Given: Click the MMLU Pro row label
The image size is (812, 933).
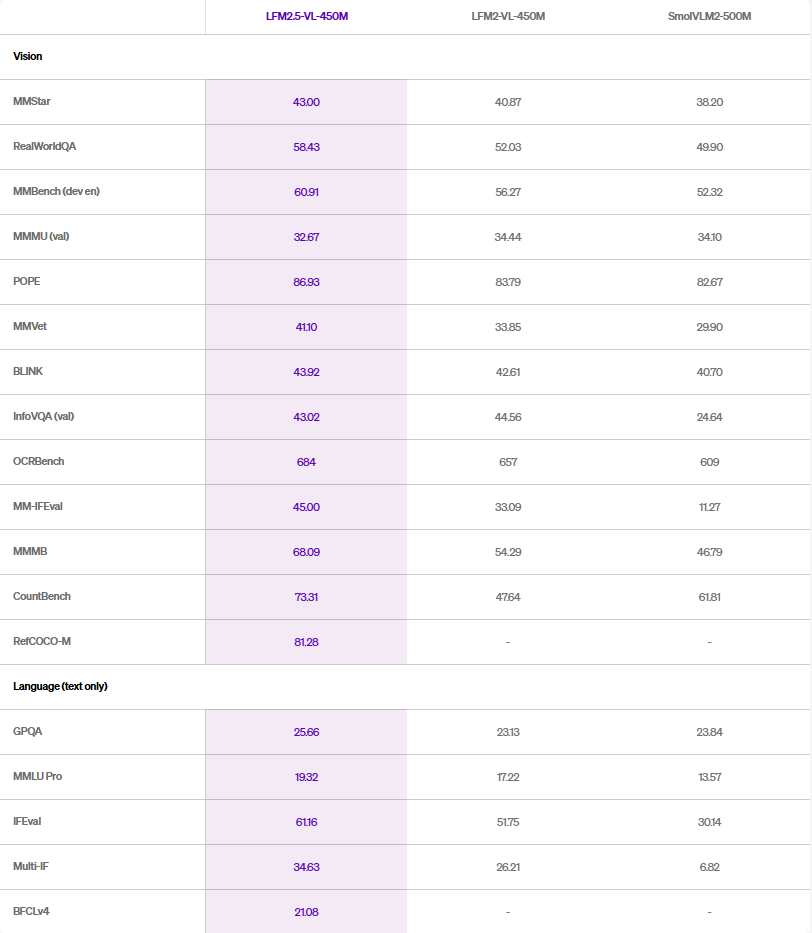Looking at the screenshot, I should [x=38, y=777].
